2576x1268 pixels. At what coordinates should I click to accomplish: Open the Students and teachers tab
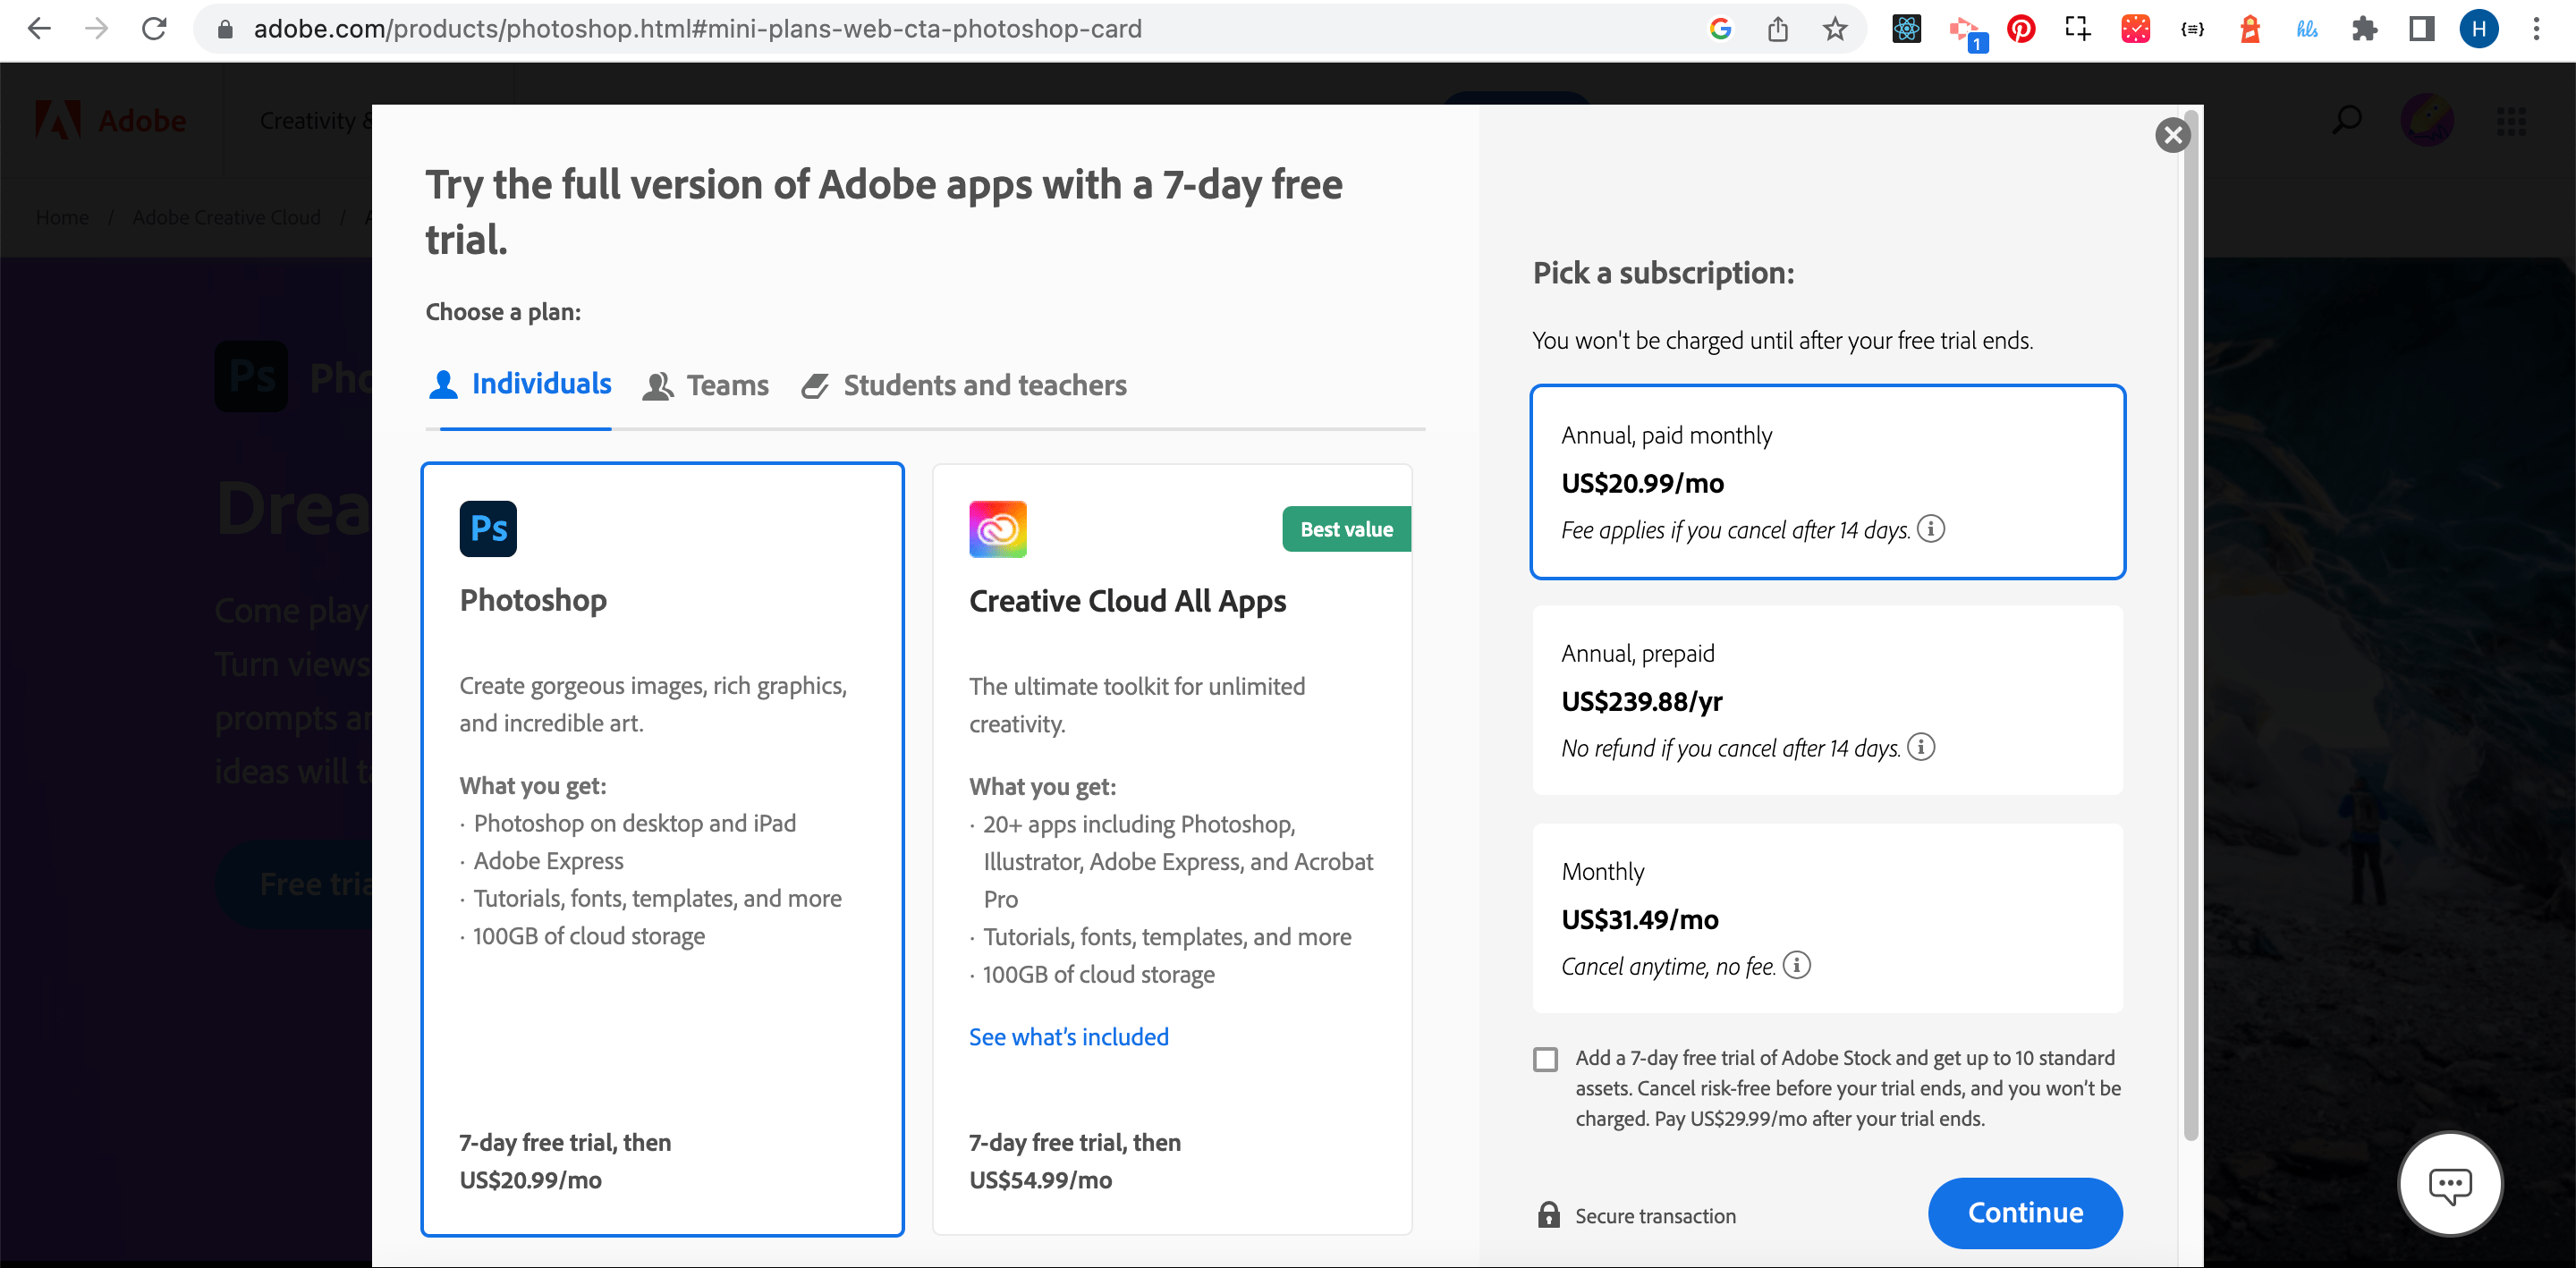(x=964, y=385)
